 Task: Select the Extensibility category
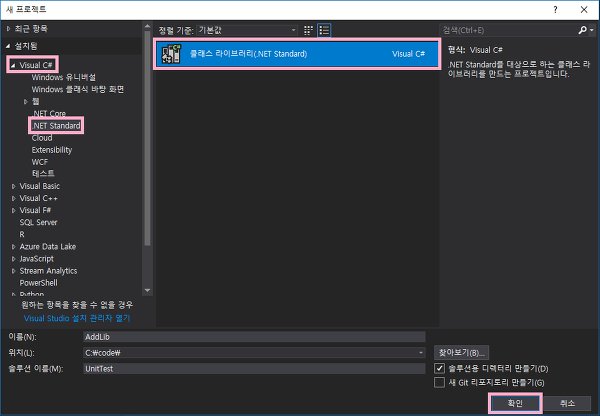(52, 150)
